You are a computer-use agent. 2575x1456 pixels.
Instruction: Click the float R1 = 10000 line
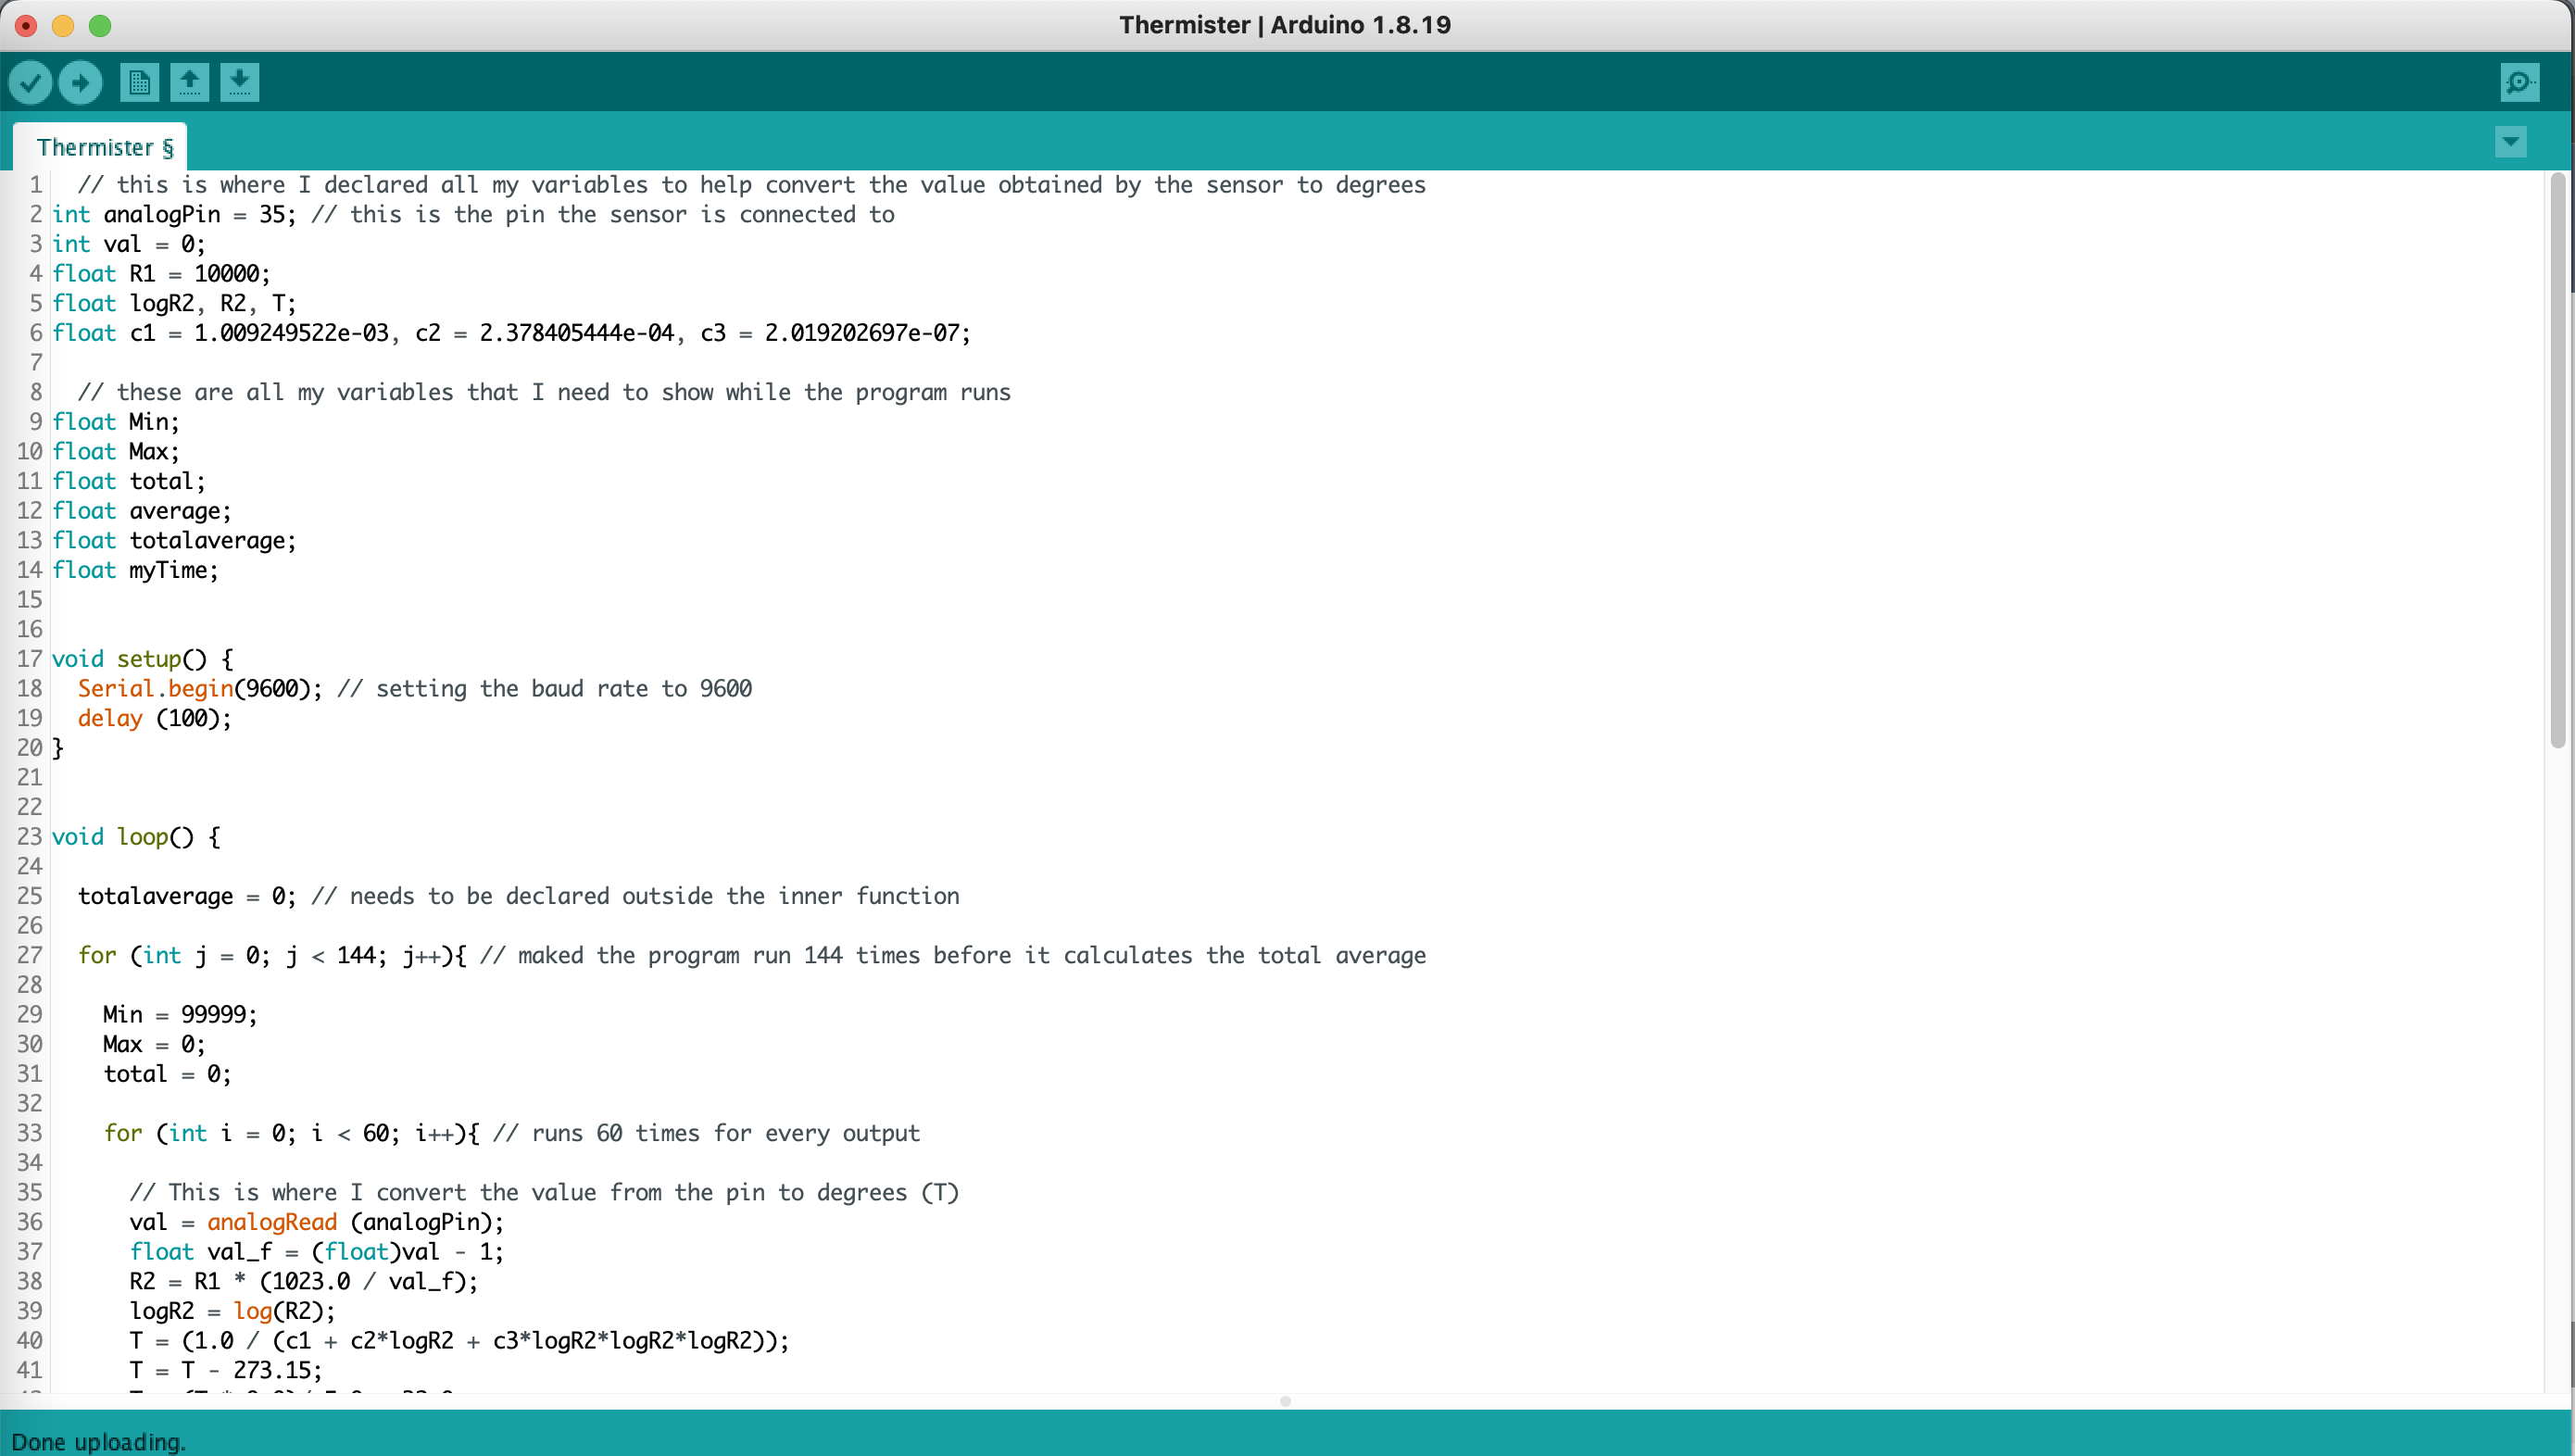click(x=160, y=273)
